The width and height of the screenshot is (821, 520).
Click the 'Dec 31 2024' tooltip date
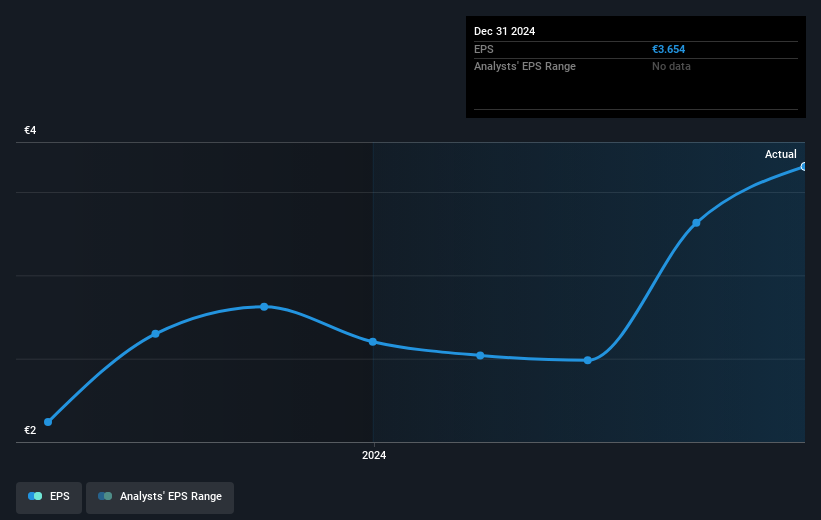504,31
